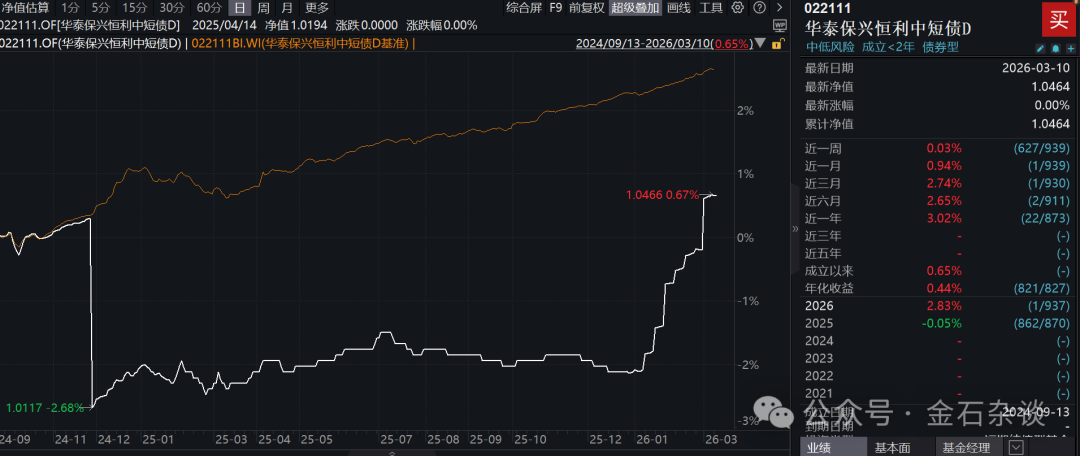Open the help question mark icon

pyautogui.click(x=758, y=8)
